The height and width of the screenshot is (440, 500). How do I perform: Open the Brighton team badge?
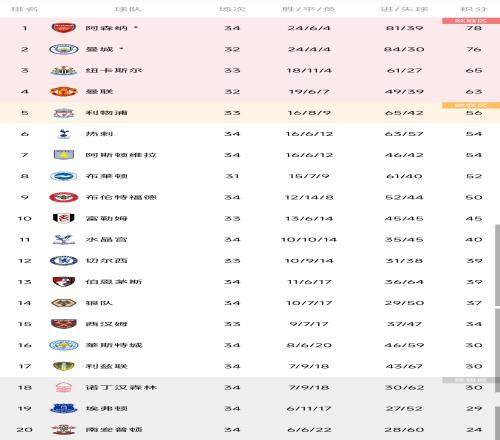[x=64, y=176]
